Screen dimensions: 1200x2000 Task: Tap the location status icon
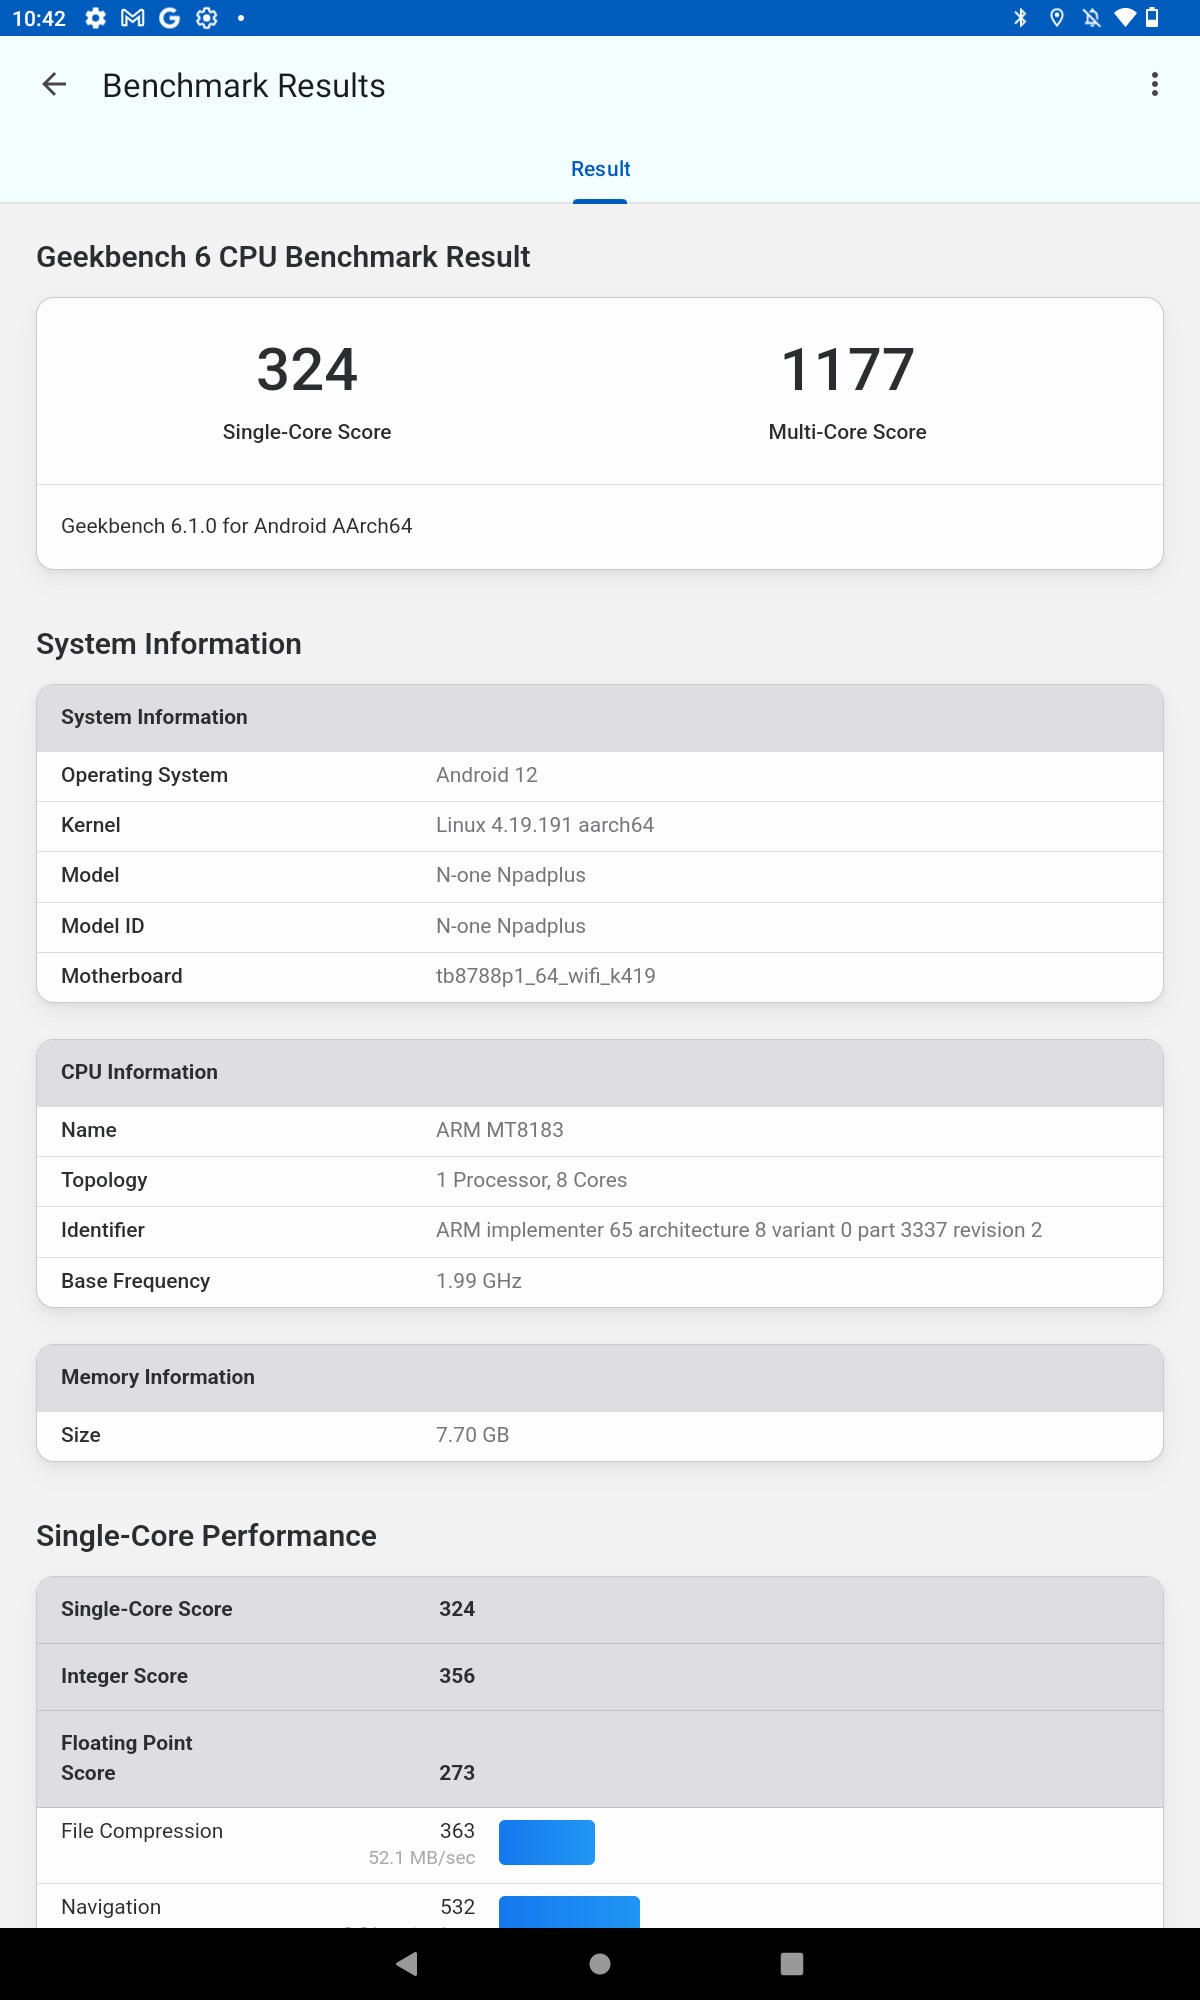coord(1056,18)
